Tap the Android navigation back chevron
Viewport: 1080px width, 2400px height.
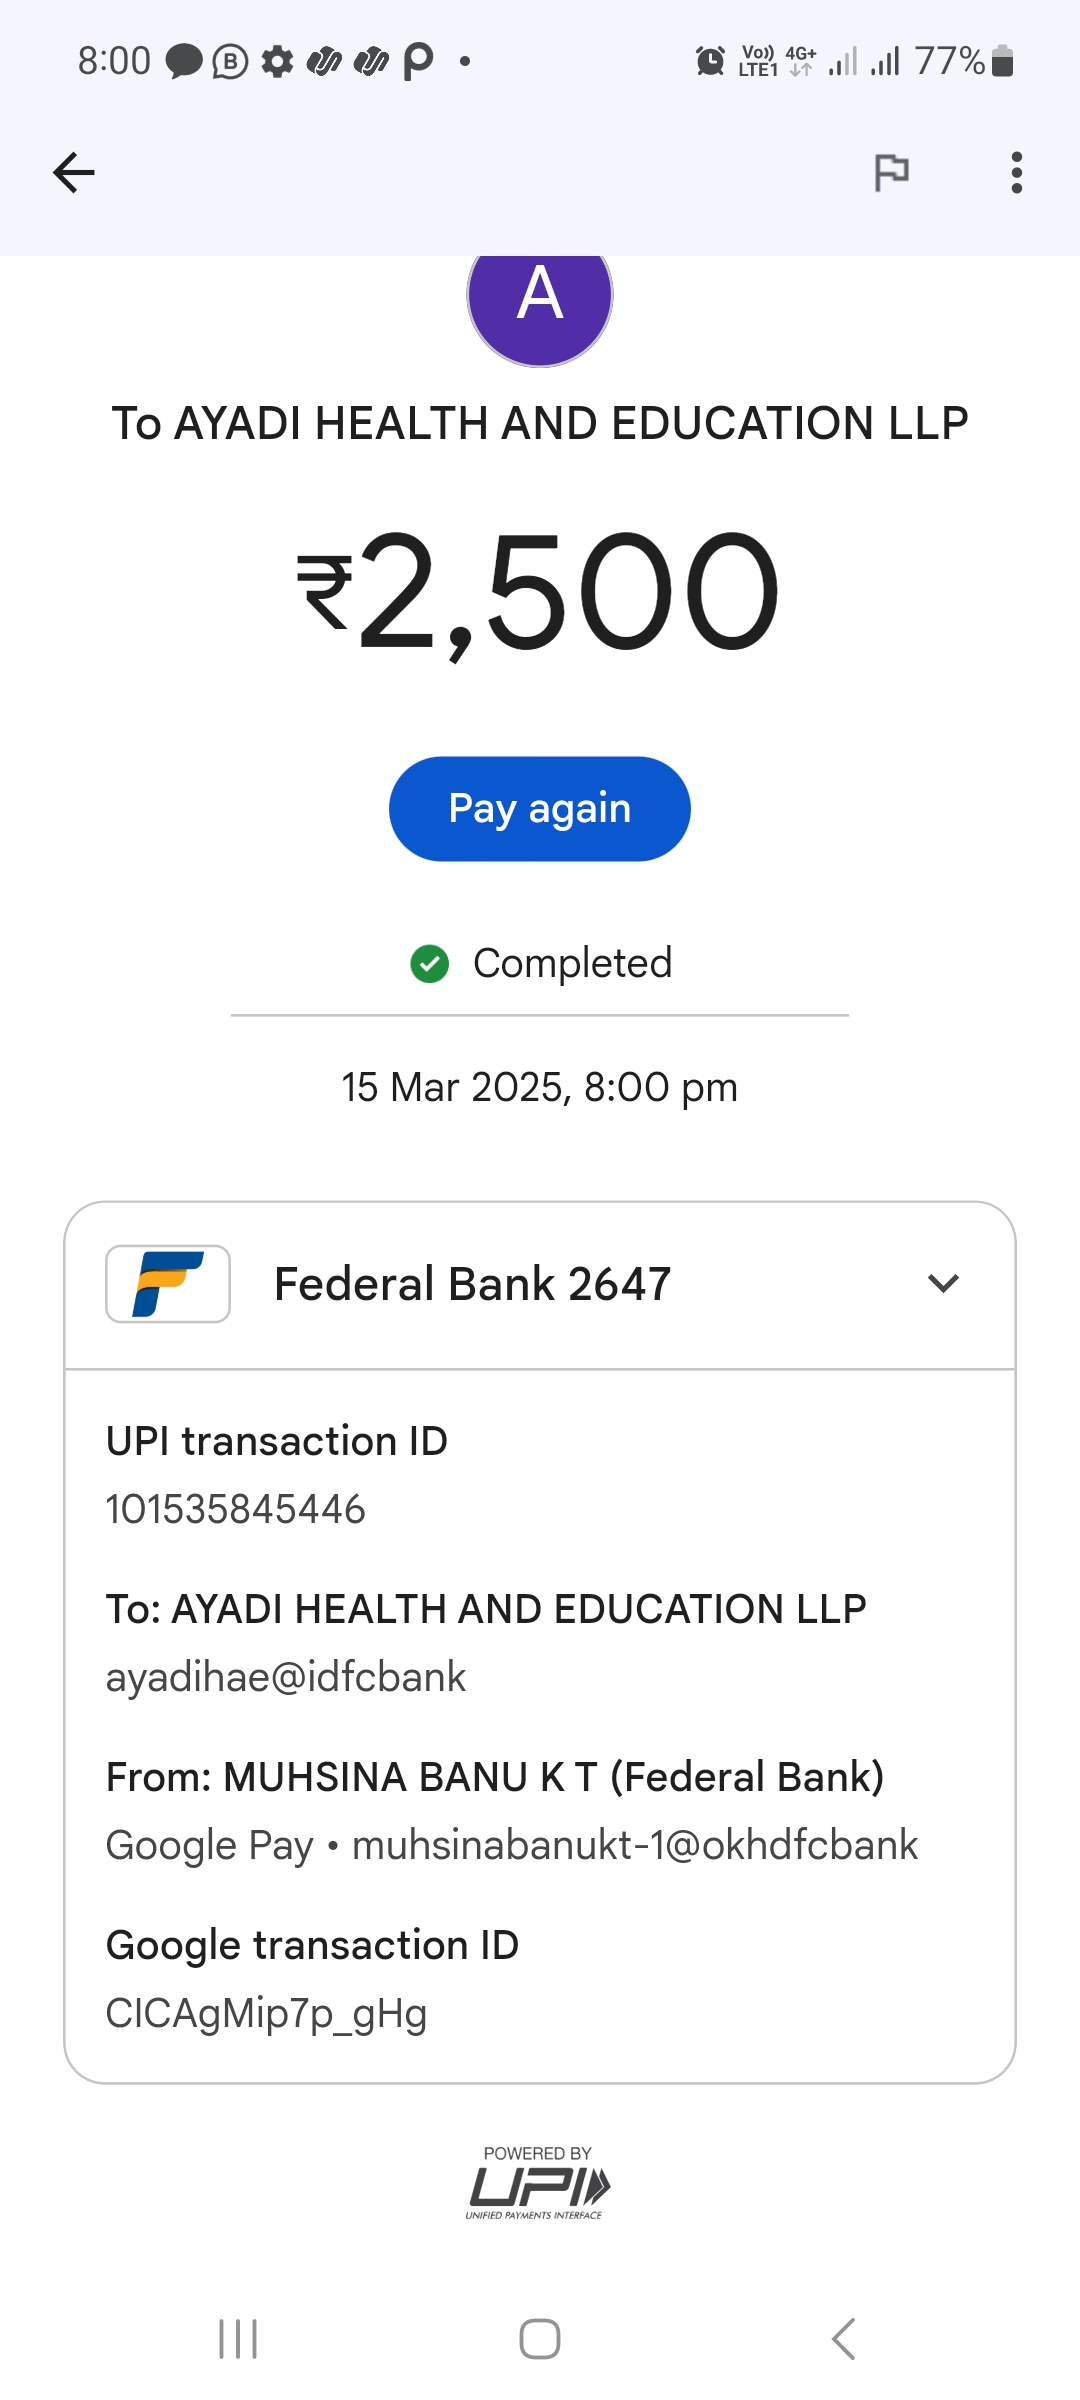pos(843,2339)
